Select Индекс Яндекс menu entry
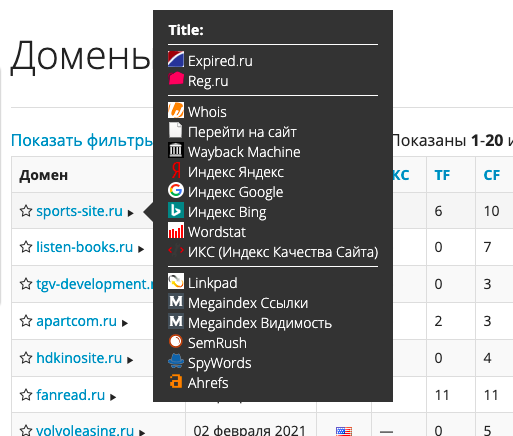Image resolution: width=513 pixels, height=436 pixels. click(x=236, y=172)
